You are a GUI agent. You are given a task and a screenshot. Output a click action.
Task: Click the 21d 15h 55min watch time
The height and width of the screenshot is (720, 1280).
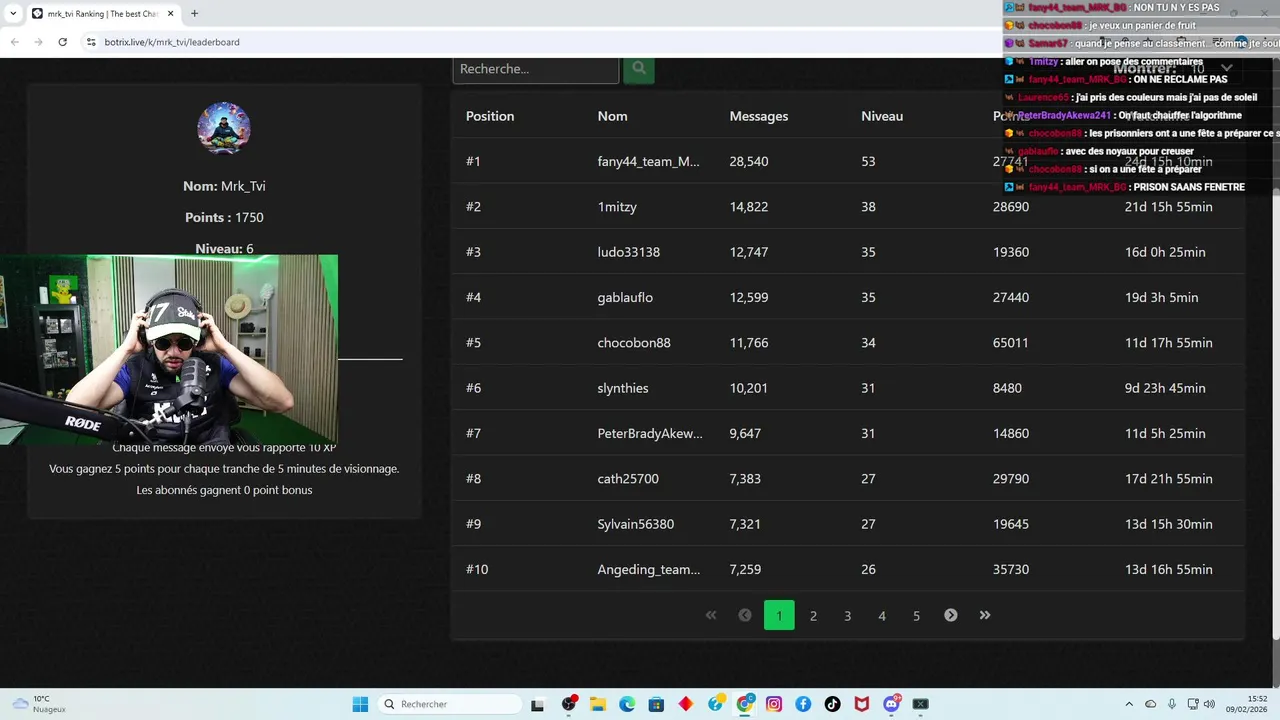pos(1169,207)
